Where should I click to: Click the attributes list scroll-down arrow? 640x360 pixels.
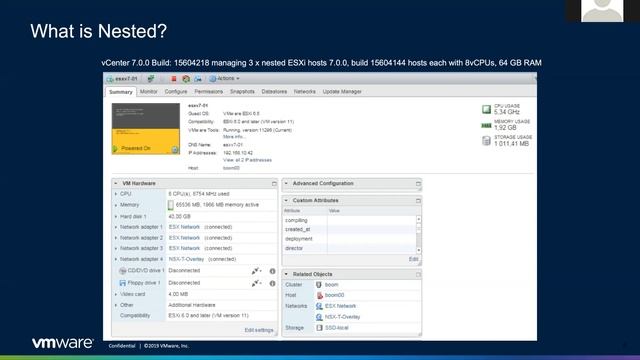tap(419, 250)
